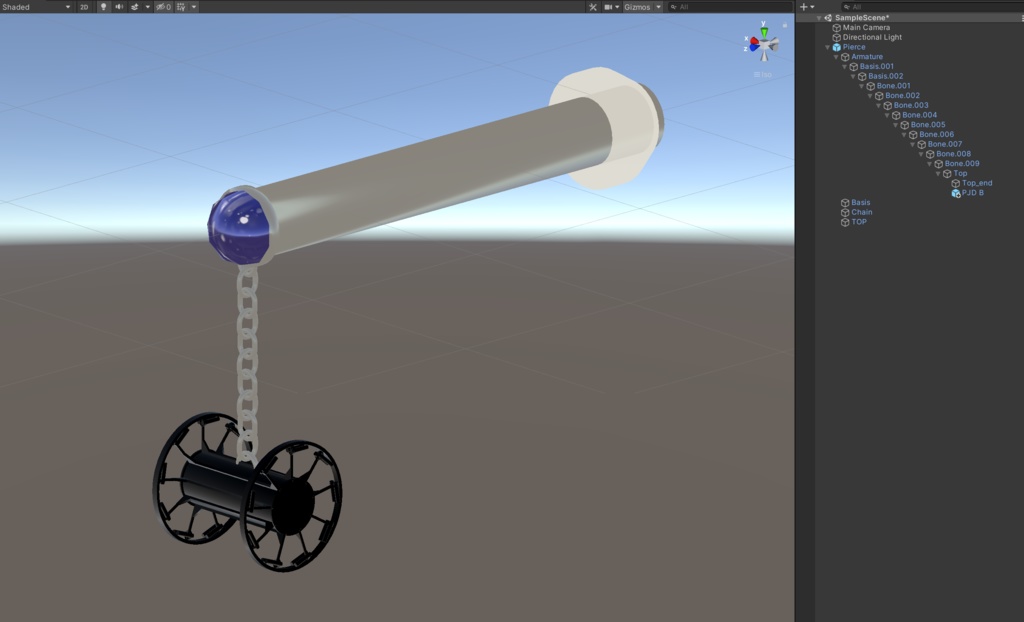Click the Bone.004 cube icon
1024x622 pixels.
(x=896, y=115)
